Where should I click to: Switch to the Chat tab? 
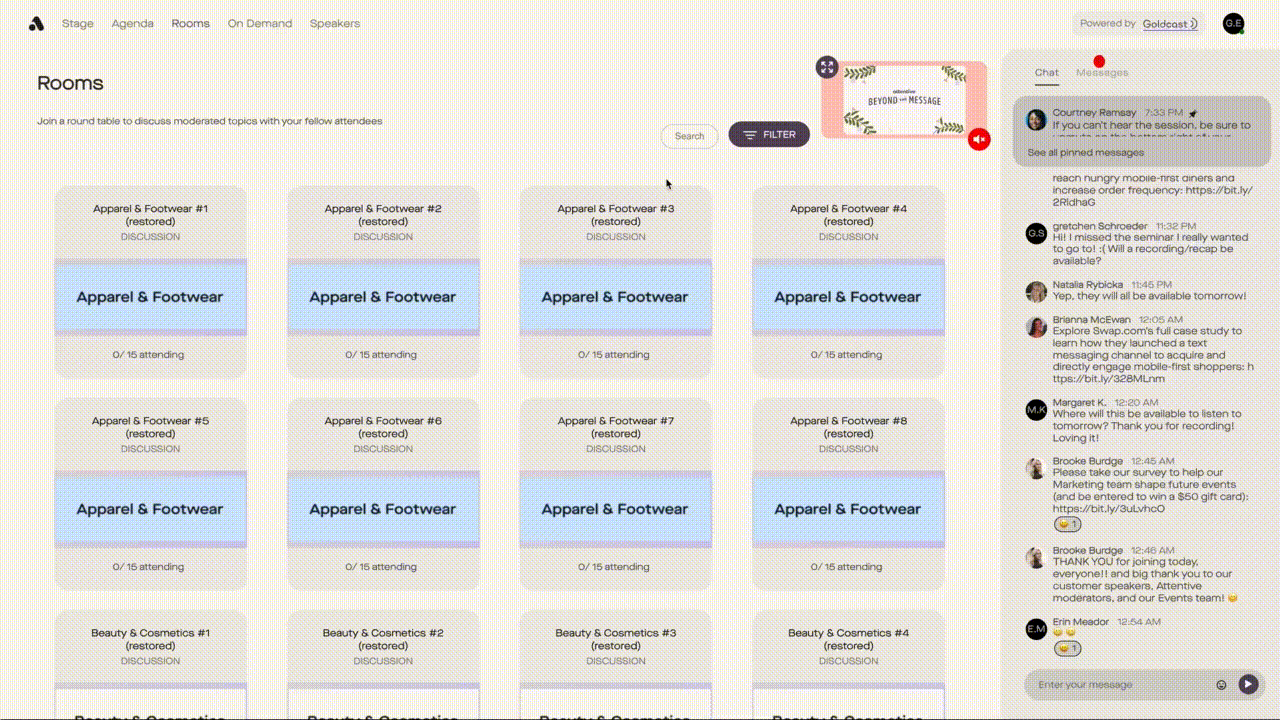click(x=1047, y=72)
